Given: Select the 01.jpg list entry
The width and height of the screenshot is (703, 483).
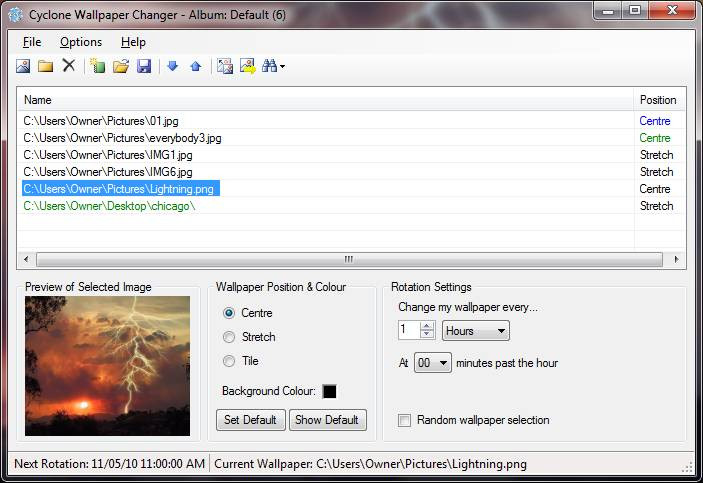Looking at the screenshot, I should click(x=101, y=121).
